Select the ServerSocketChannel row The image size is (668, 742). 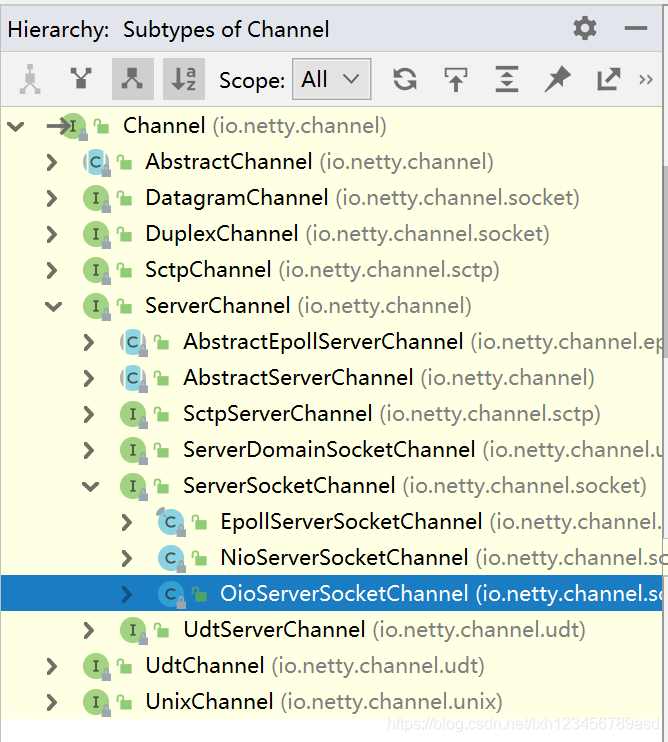point(331,486)
